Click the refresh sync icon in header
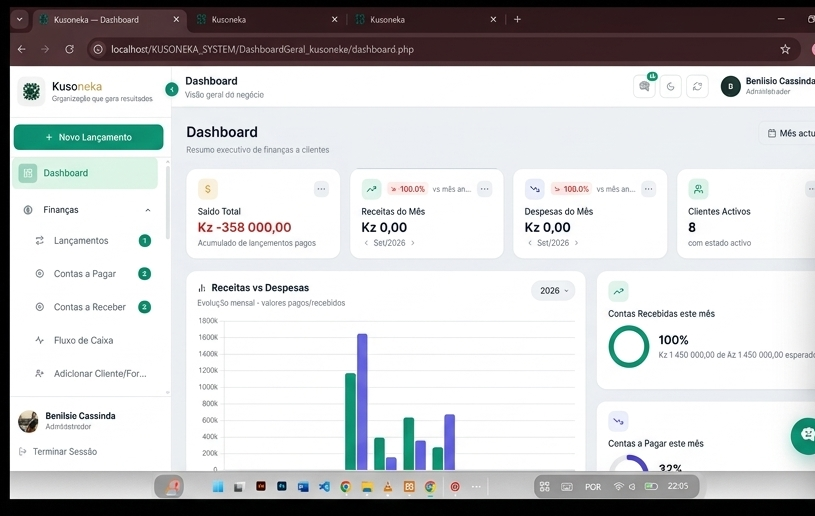This screenshot has height=516, width=815. 697,86
